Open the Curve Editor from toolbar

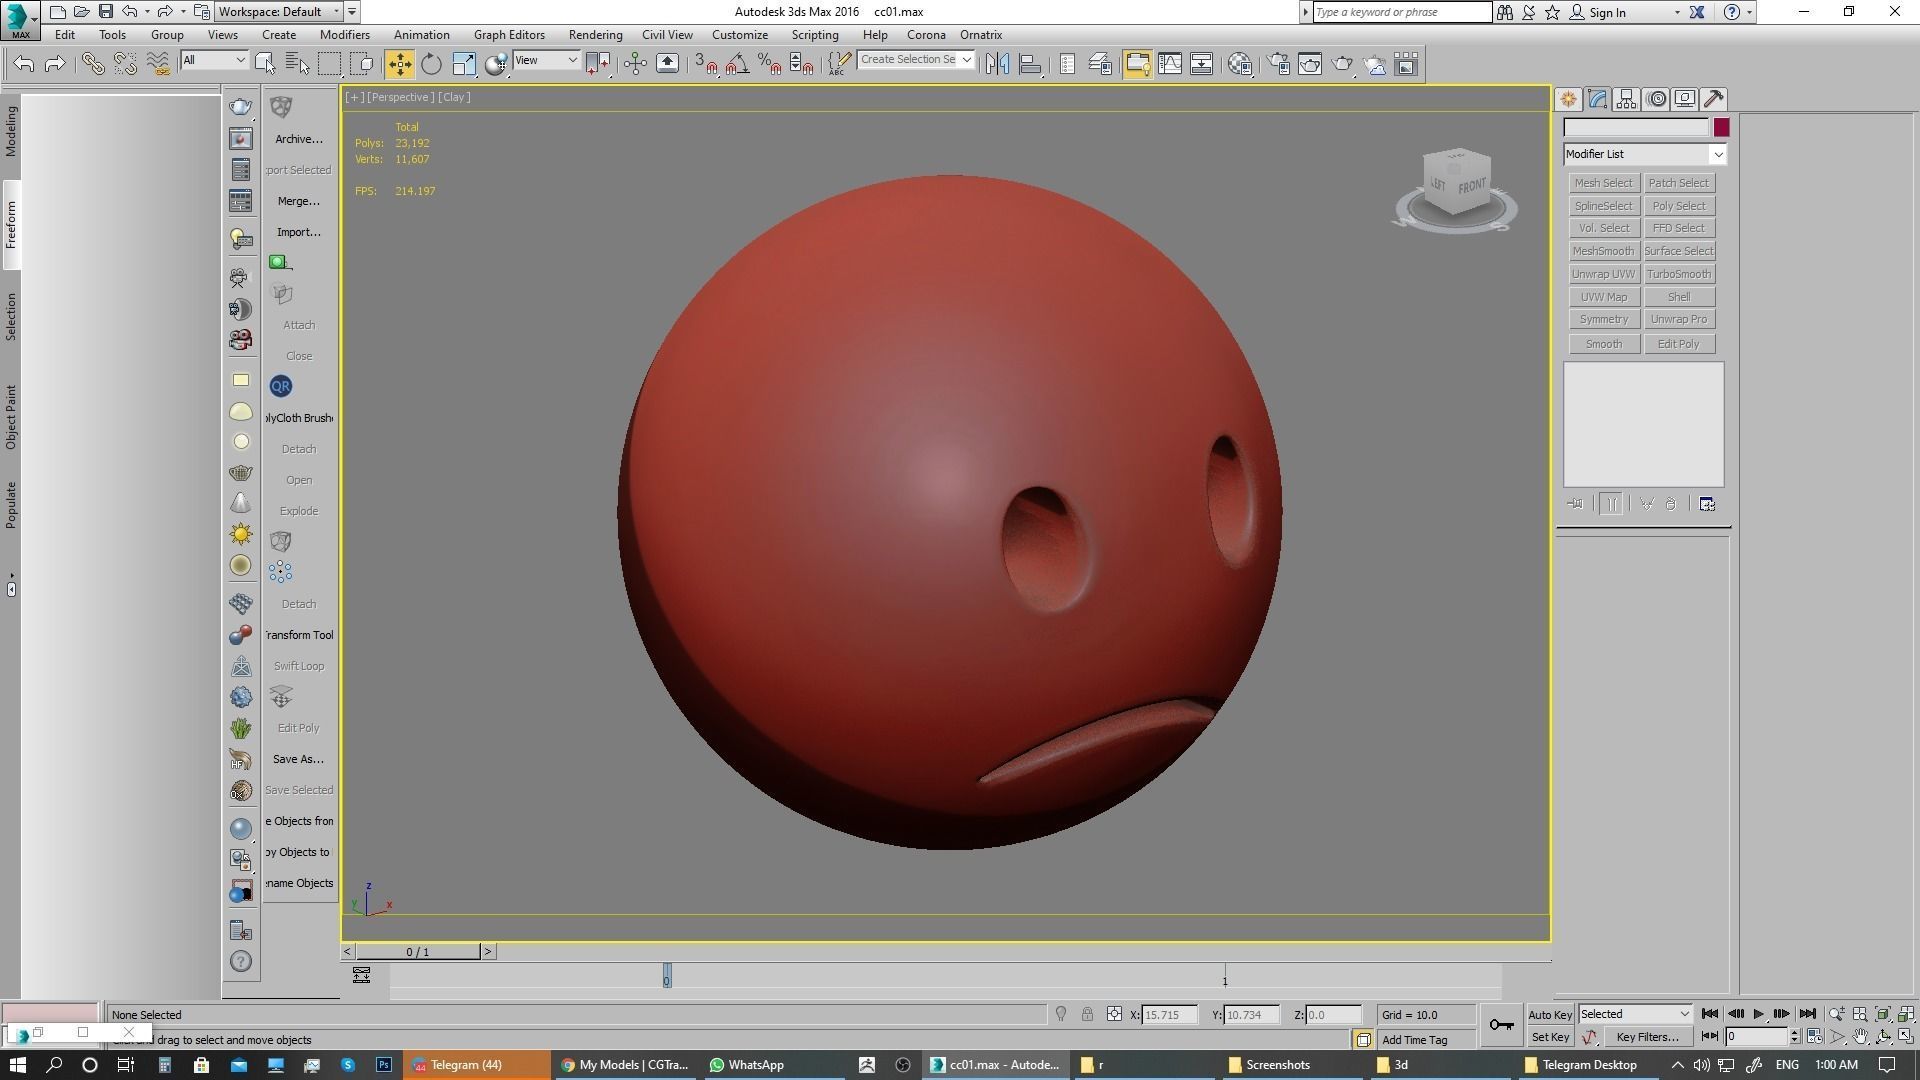click(1169, 64)
